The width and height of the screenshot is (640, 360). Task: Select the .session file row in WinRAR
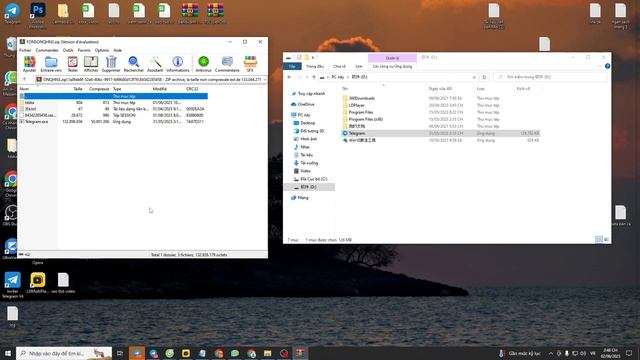tap(113, 115)
